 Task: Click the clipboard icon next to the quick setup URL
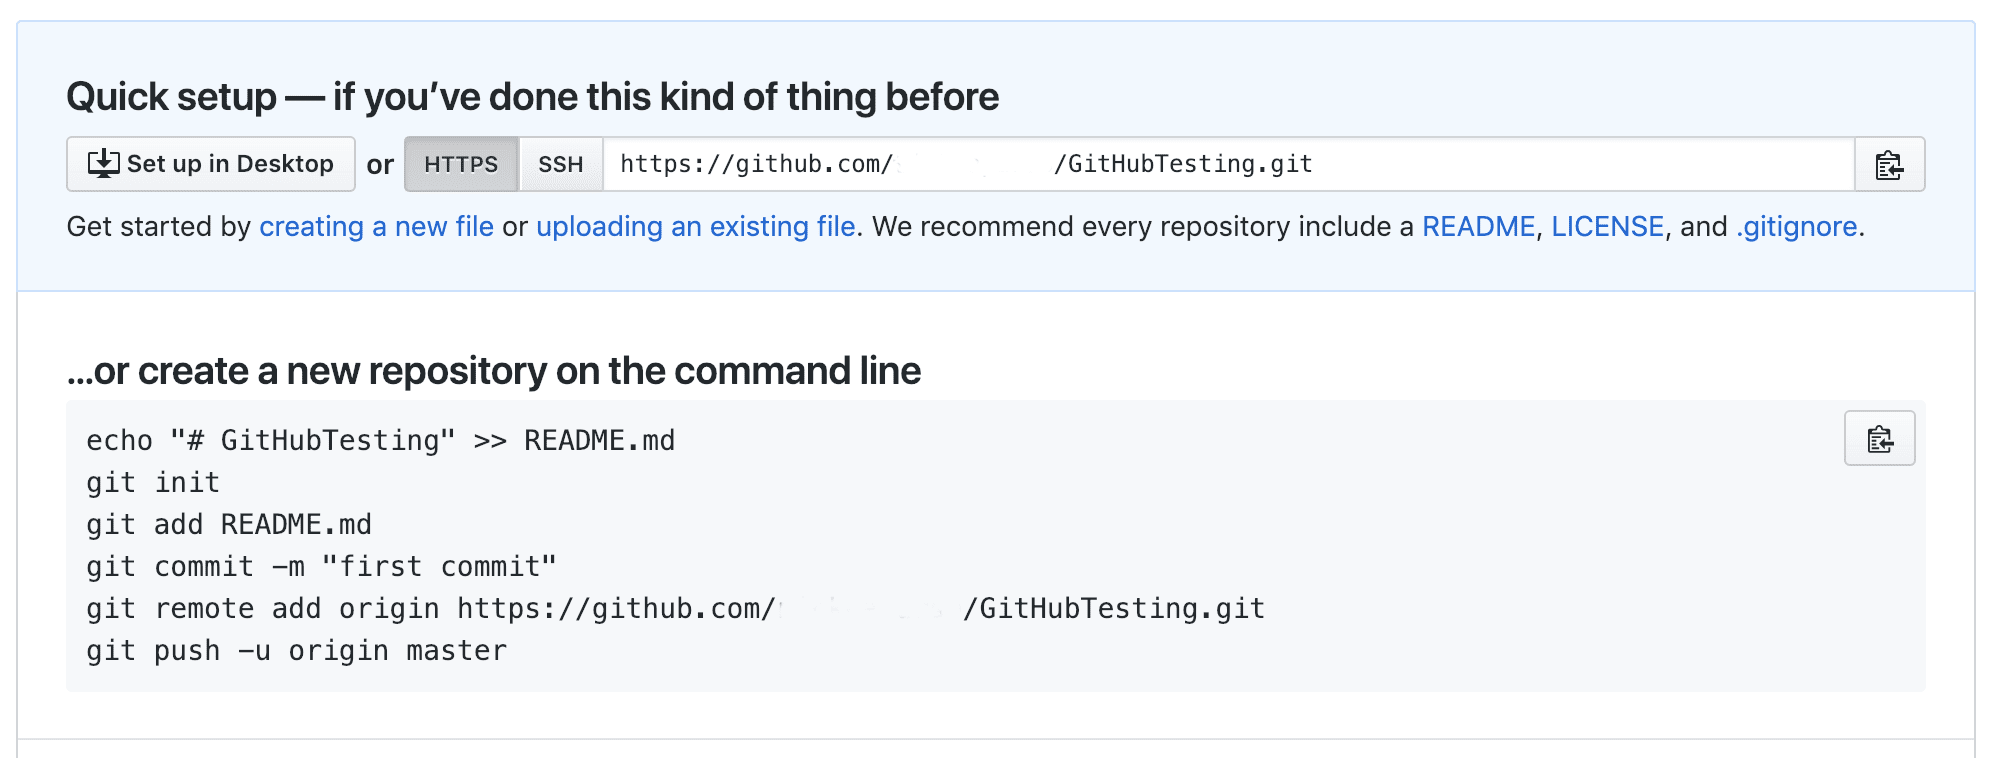coord(1888,164)
